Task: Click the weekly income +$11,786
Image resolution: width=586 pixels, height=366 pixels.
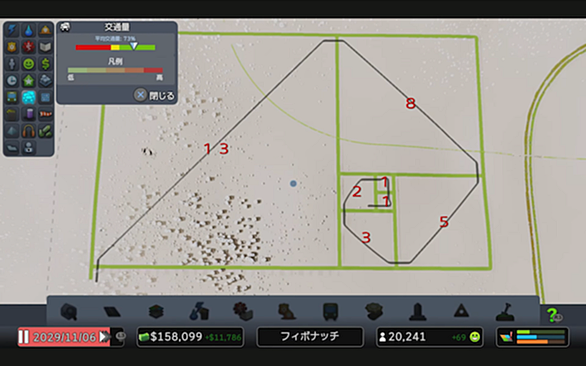Action: point(223,338)
